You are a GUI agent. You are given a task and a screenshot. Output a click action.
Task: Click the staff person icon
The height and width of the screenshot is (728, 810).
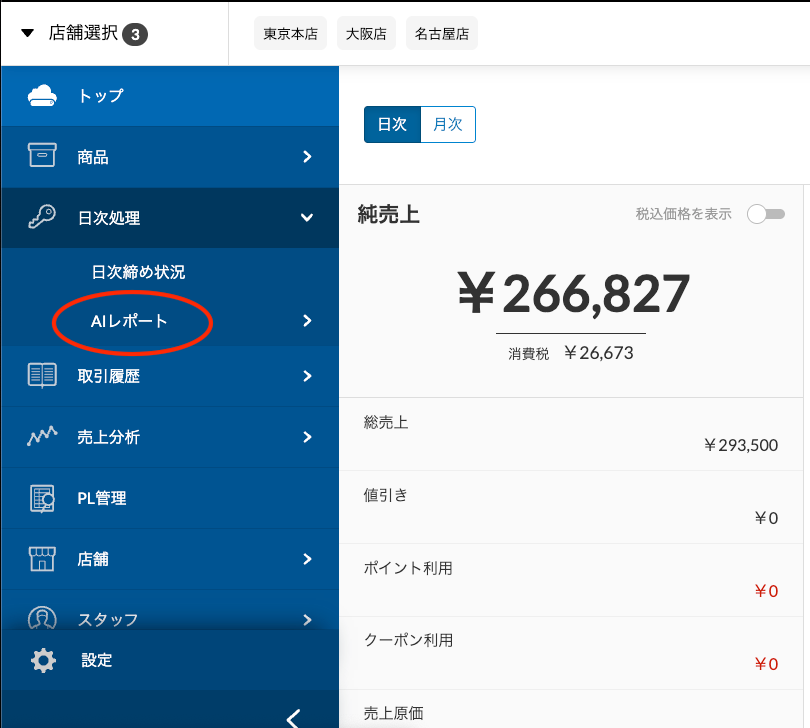pos(42,618)
